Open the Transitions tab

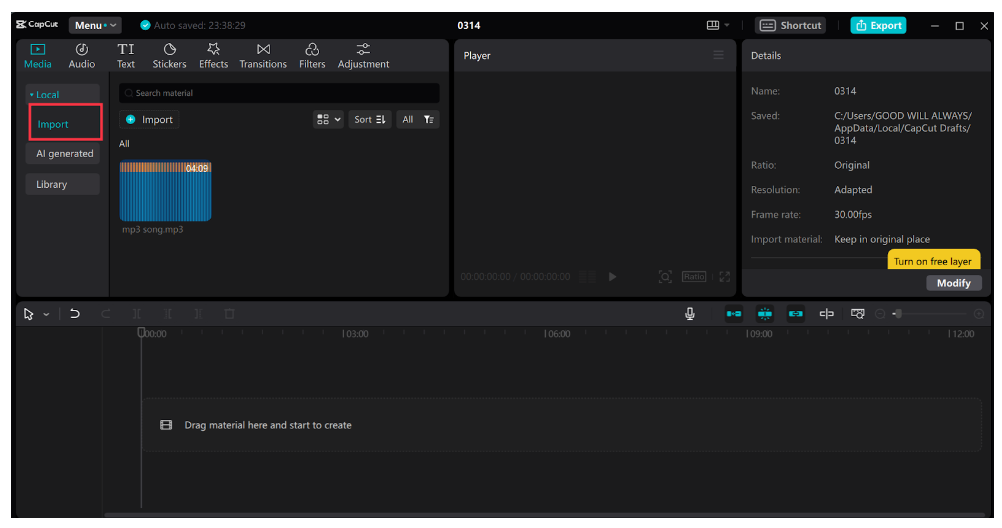coord(263,56)
